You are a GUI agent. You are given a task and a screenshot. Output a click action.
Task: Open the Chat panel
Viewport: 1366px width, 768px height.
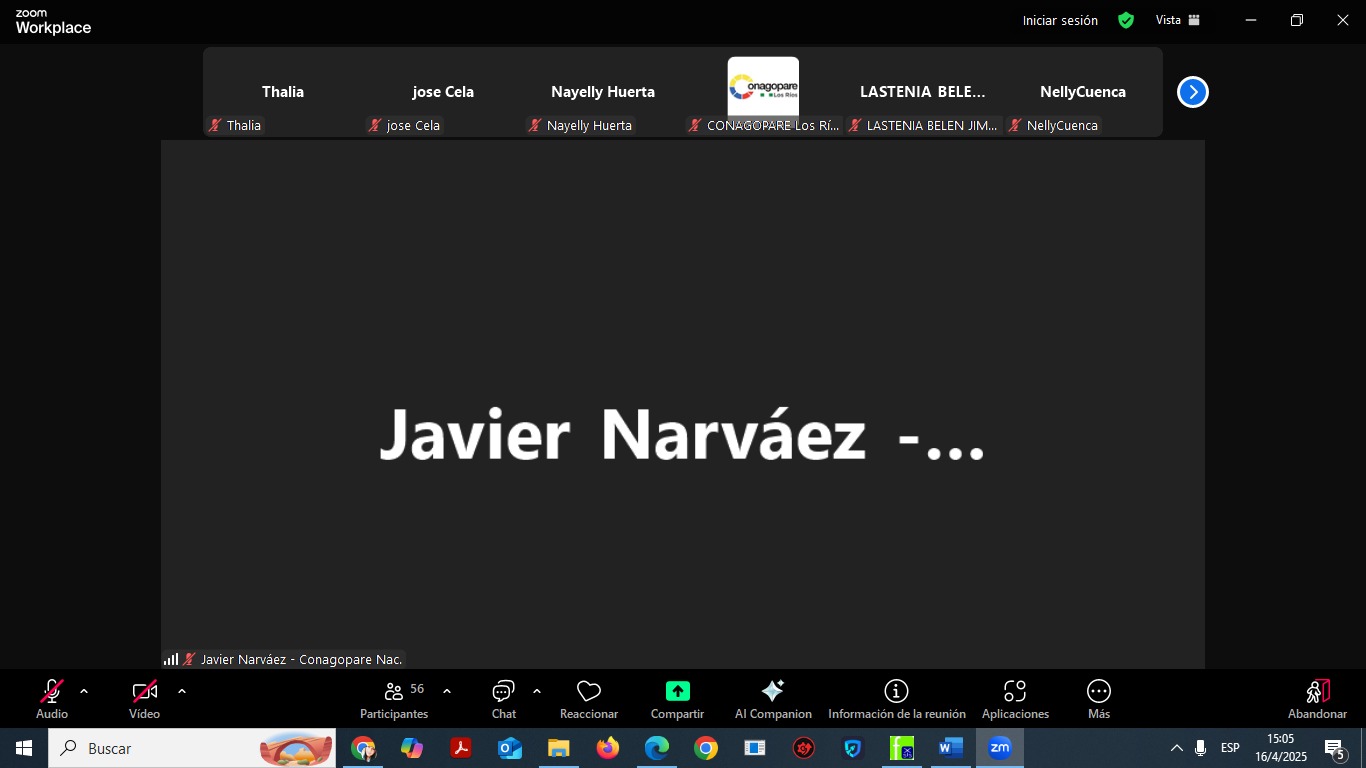pyautogui.click(x=503, y=698)
